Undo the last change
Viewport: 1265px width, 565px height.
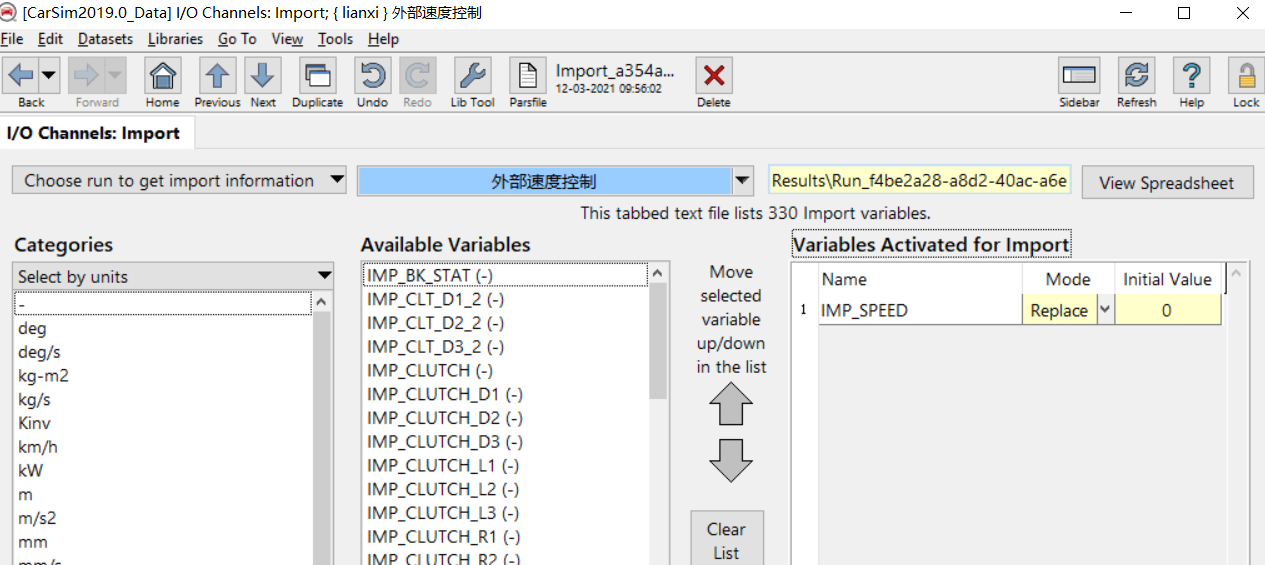click(x=372, y=75)
